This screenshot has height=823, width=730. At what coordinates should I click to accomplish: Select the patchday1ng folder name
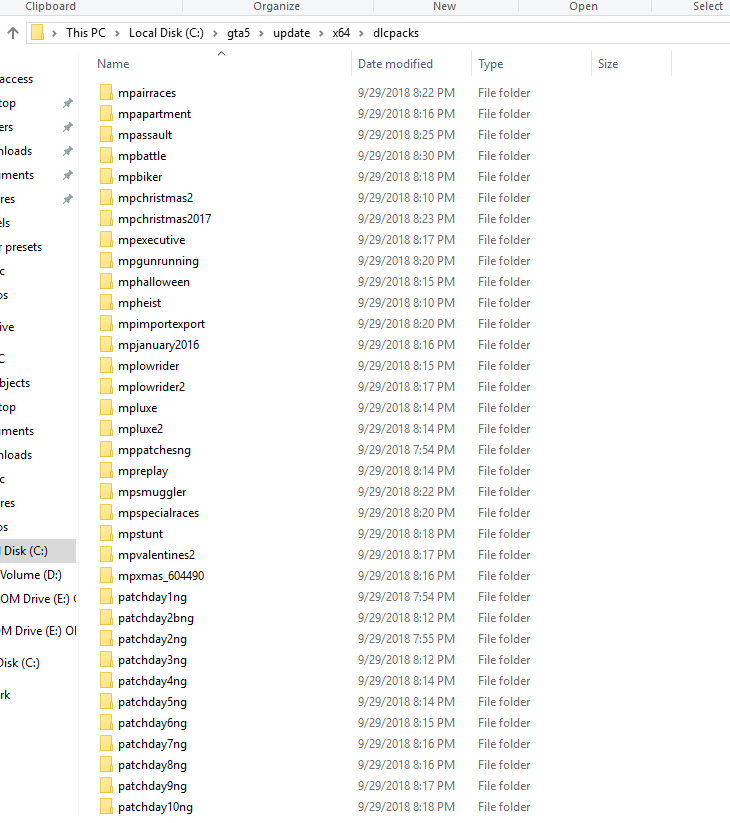(x=152, y=597)
